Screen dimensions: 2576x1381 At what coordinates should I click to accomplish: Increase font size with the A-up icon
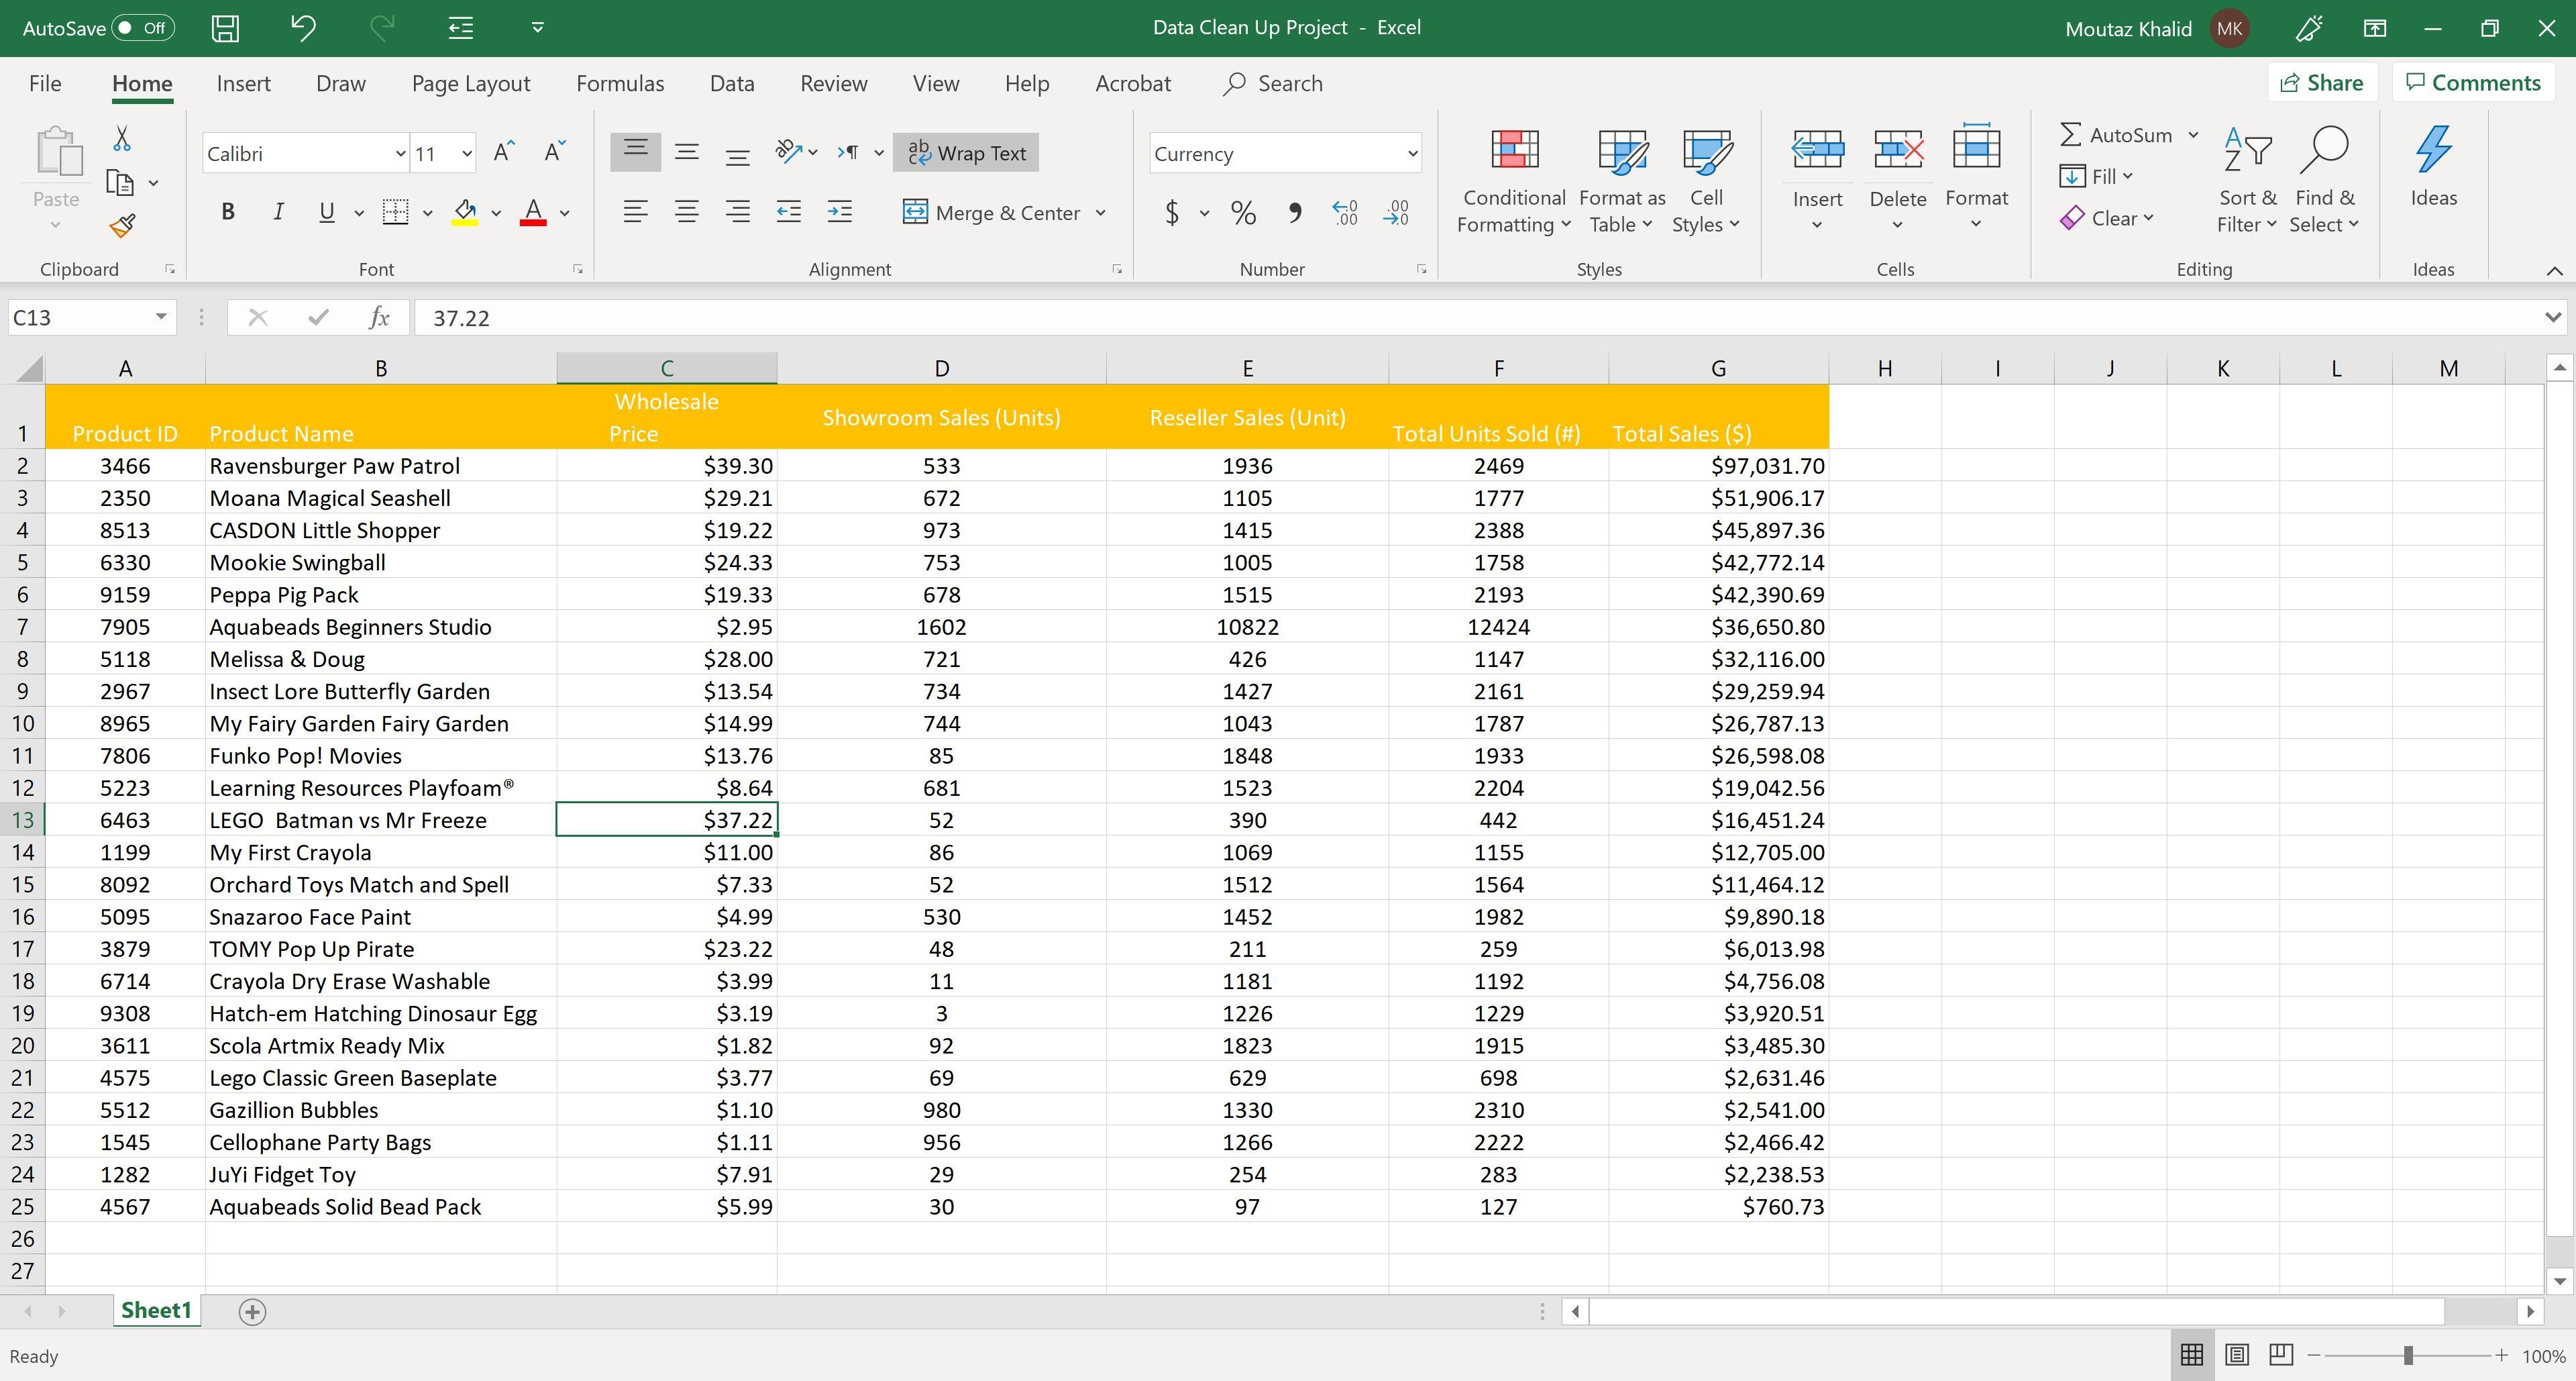click(x=504, y=153)
